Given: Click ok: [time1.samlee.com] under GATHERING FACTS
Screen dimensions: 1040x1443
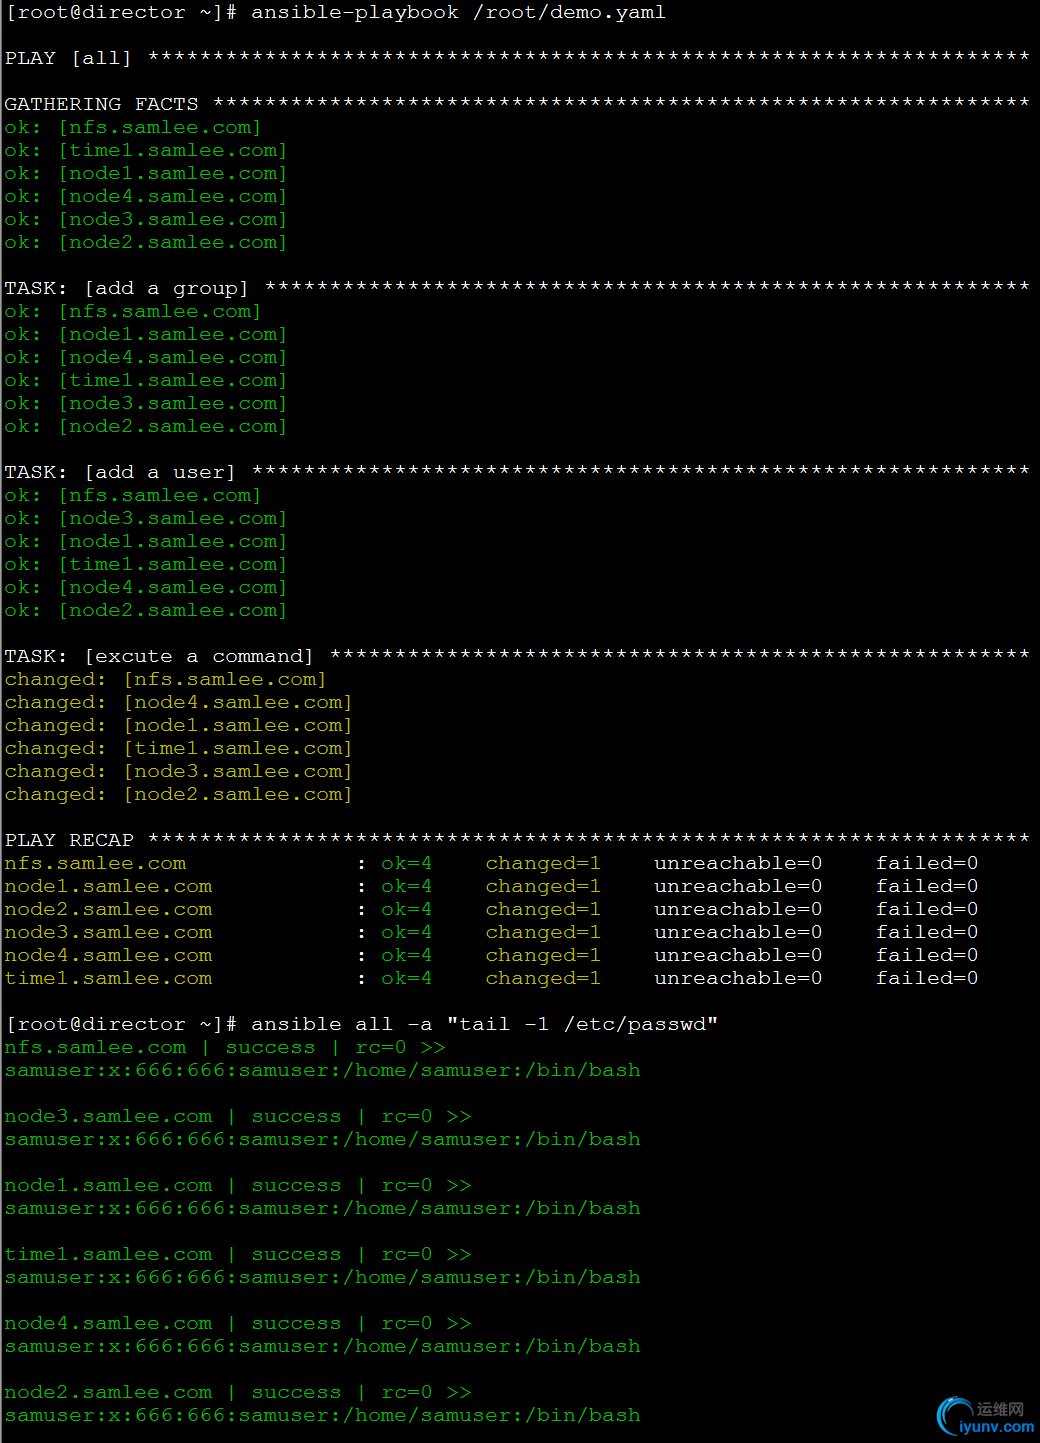Looking at the screenshot, I should [145, 150].
